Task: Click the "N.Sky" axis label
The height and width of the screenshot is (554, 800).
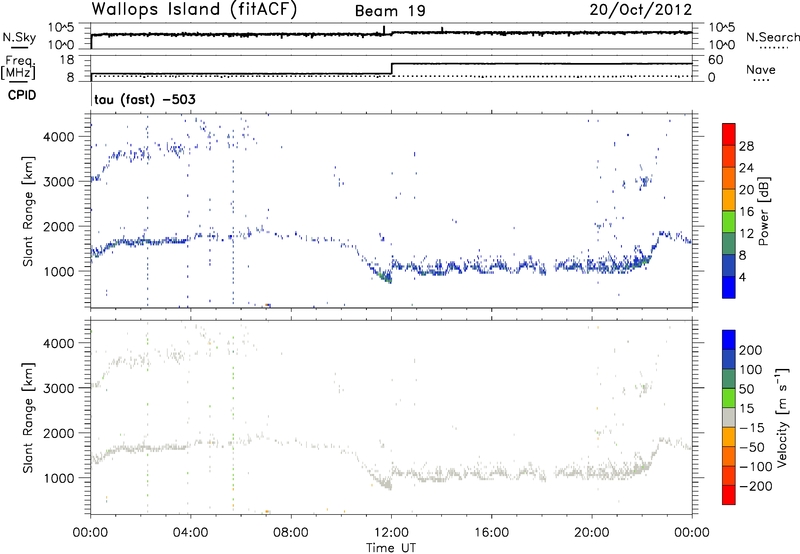Action: click(19, 37)
